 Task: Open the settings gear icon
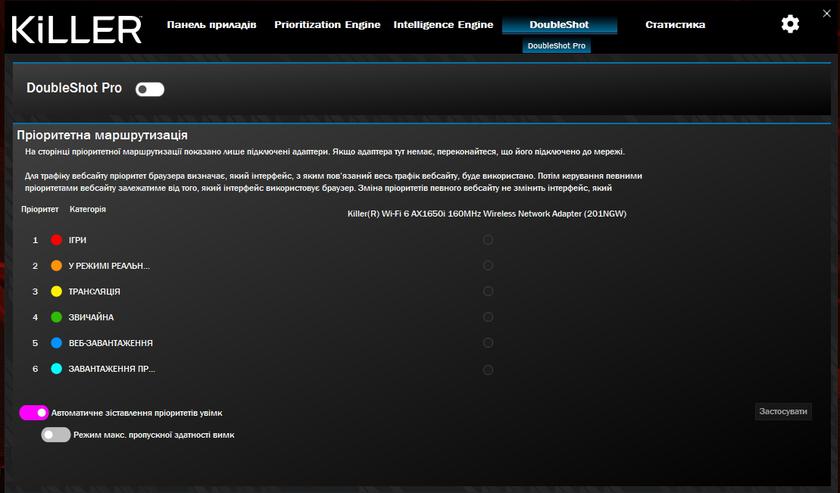pyautogui.click(x=790, y=24)
